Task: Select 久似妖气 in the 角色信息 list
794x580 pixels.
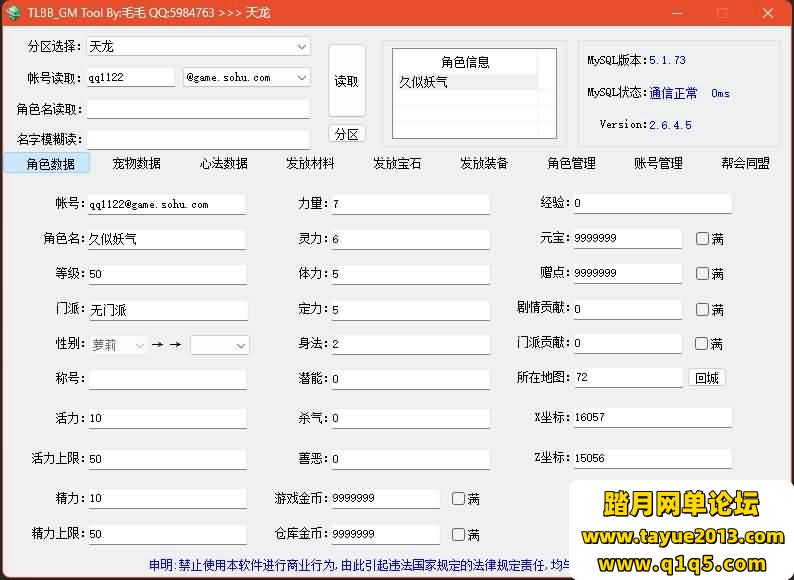Action: (465, 82)
